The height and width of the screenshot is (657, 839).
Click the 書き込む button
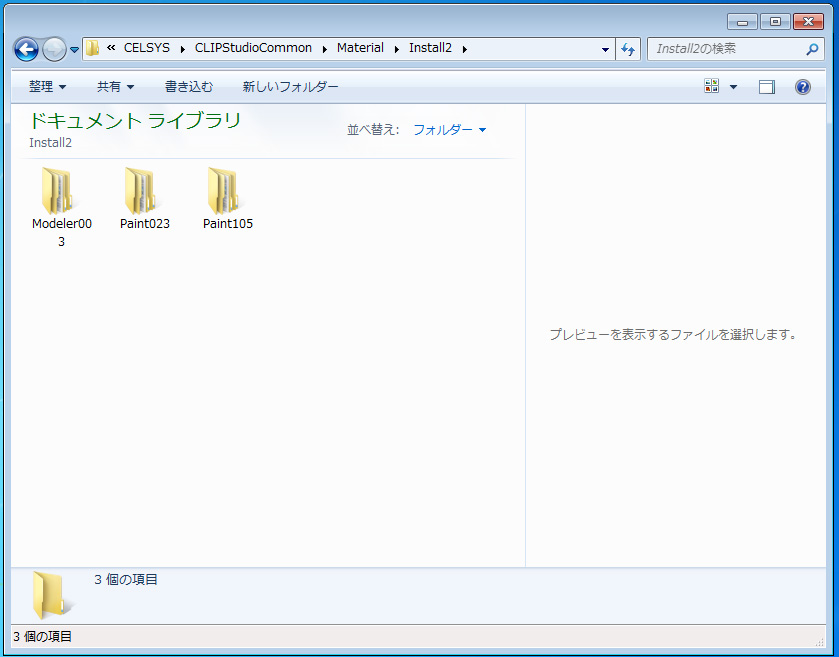188,87
